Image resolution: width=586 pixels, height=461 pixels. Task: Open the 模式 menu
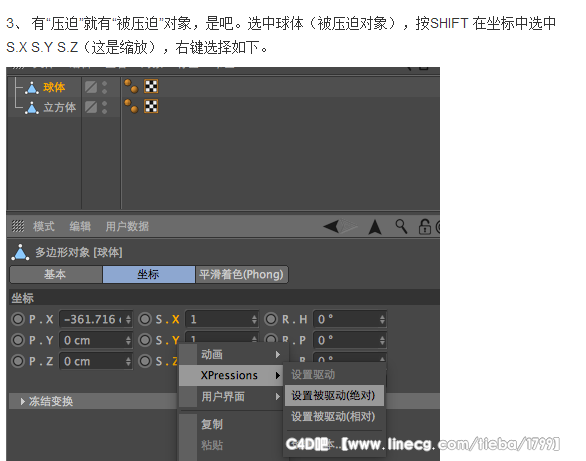pyautogui.click(x=44, y=226)
